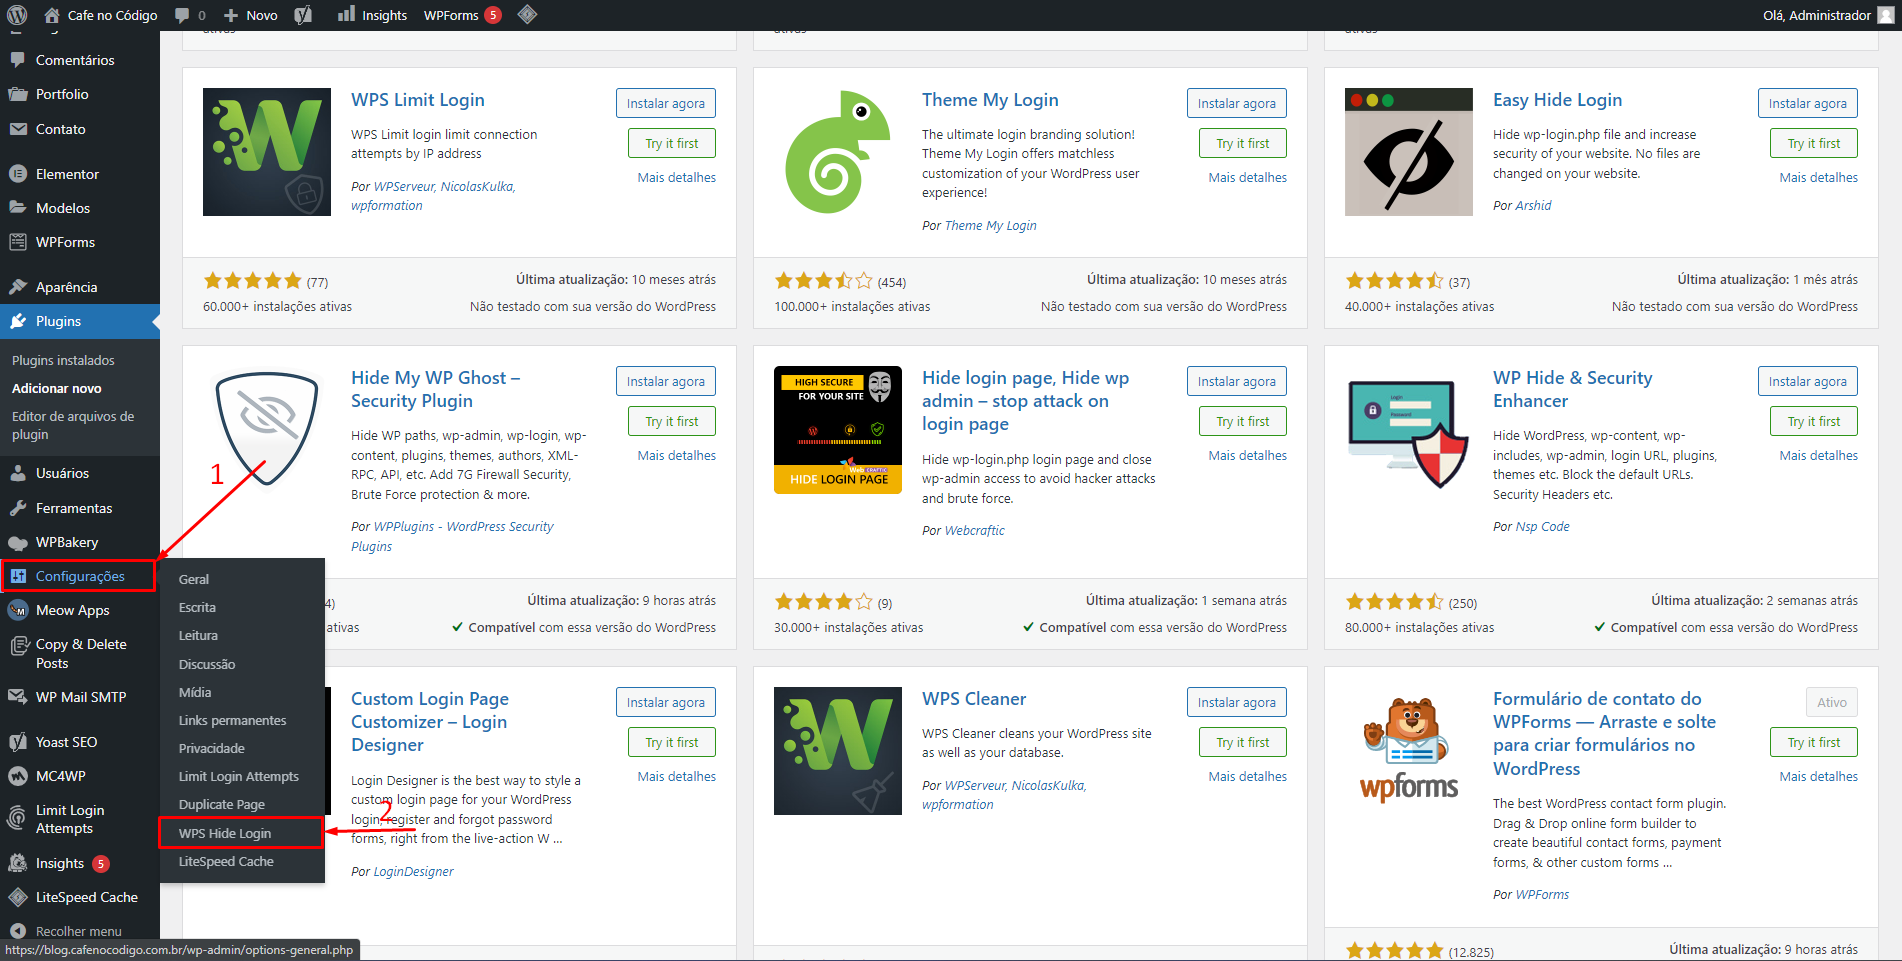
Task: Collapse the sidebar with Recolher menu
Action: coord(80,931)
